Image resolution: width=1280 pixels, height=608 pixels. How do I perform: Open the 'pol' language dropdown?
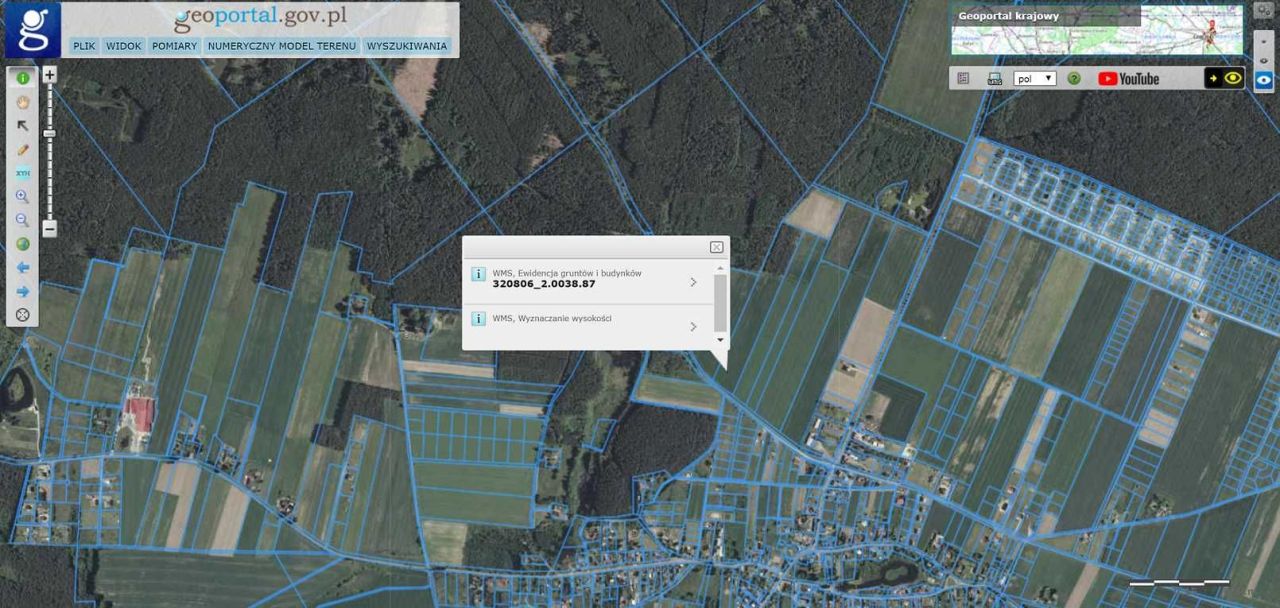pyautogui.click(x=1035, y=78)
